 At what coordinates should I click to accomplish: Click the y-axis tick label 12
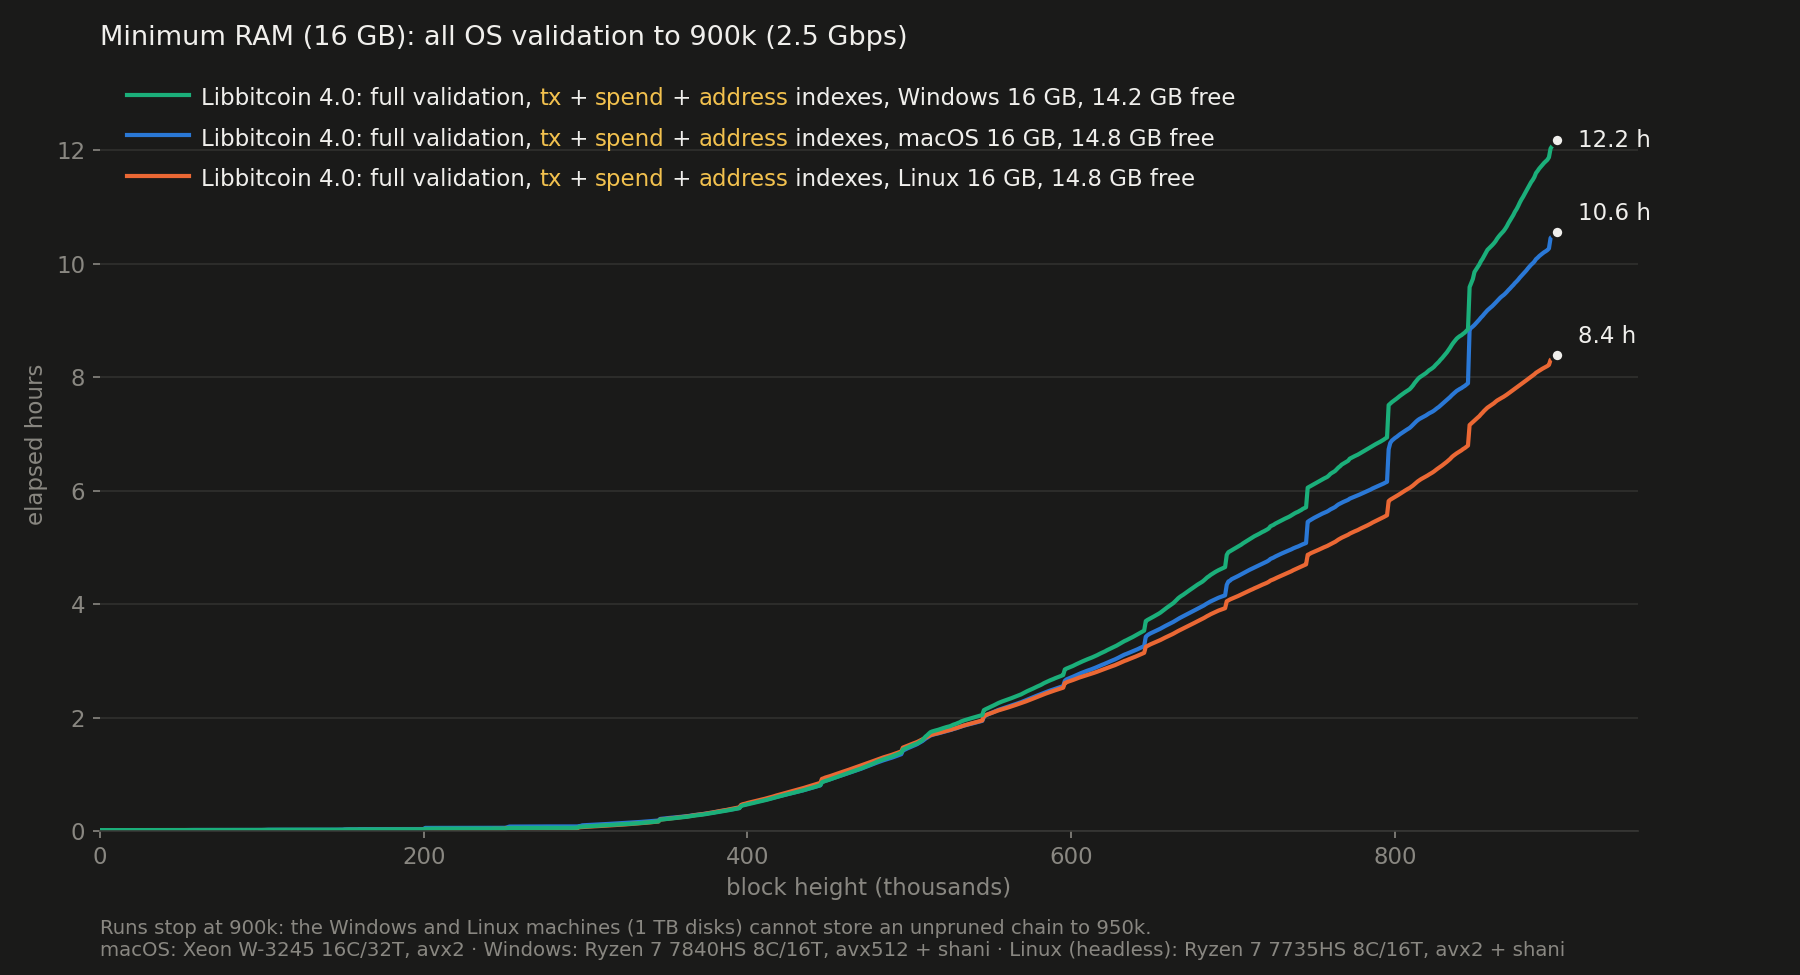[71, 151]
